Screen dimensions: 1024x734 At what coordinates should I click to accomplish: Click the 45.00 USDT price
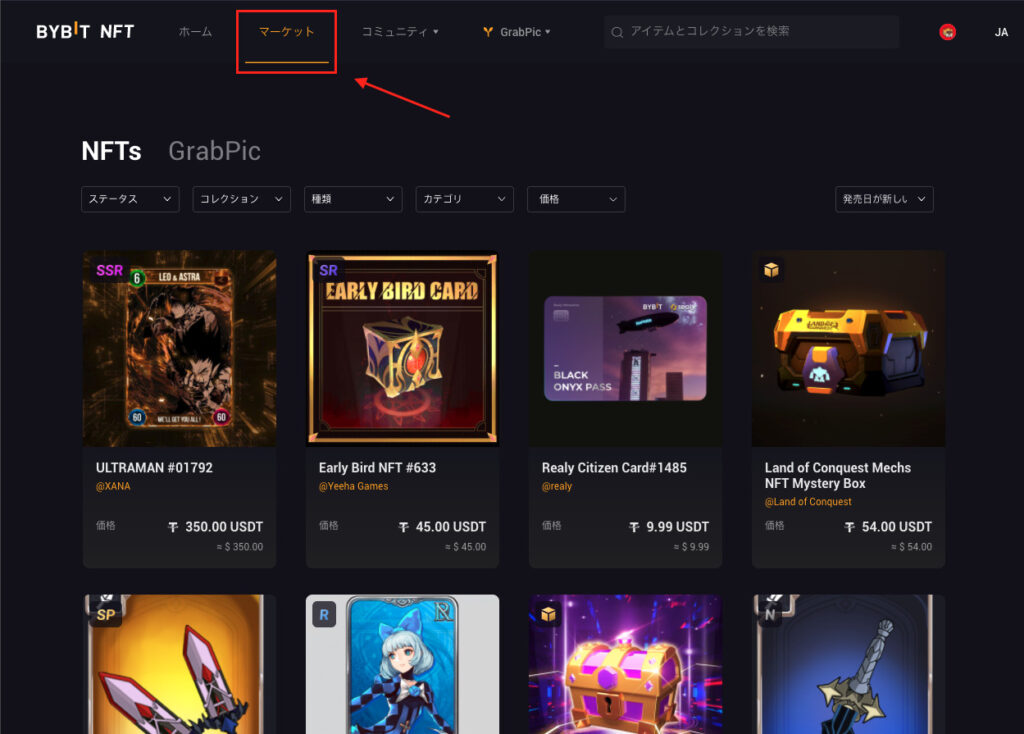(x=451, y=527)
